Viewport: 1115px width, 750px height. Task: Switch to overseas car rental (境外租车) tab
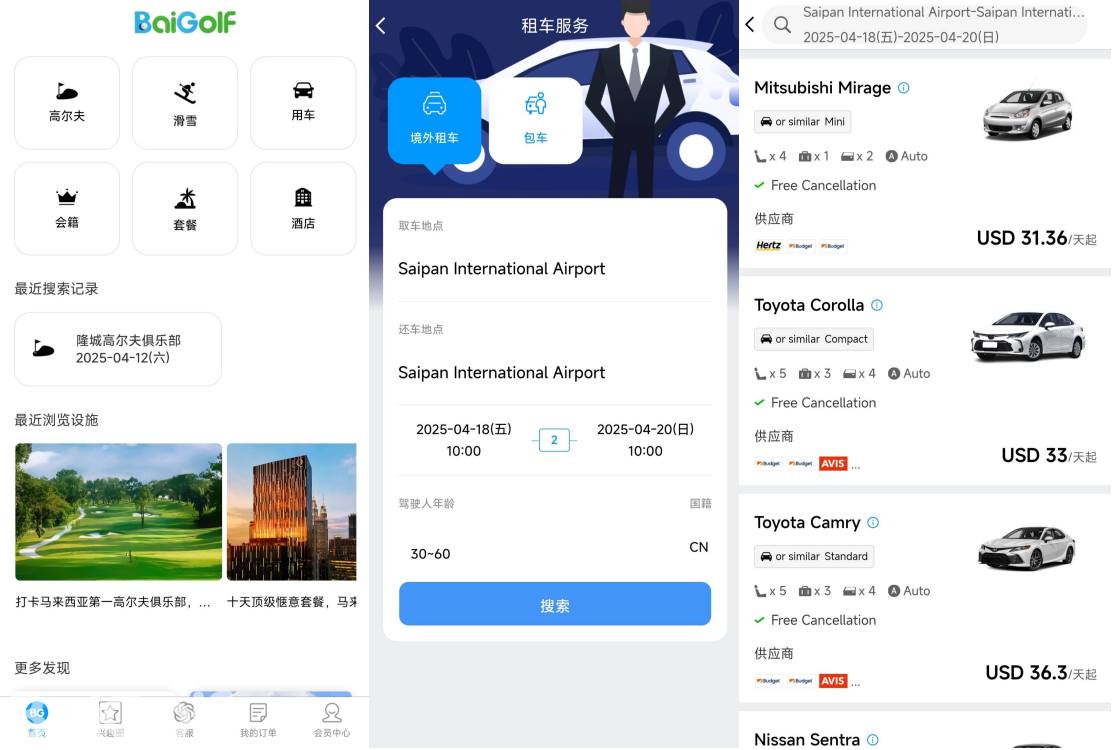click(435, 120)
